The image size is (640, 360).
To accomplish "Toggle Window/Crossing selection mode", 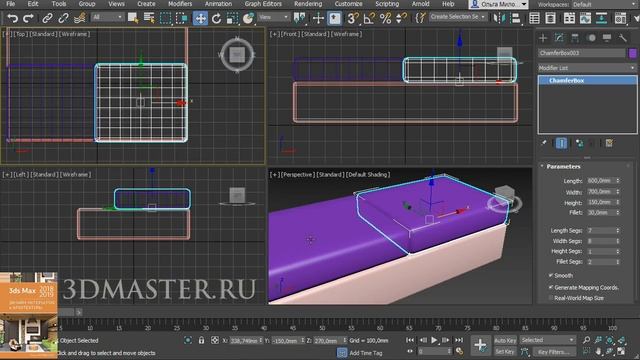I will click(x=182, y=18).
